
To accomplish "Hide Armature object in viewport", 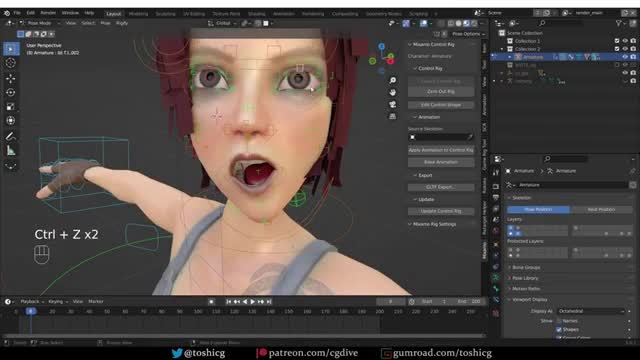I will [x=625, y=57].
